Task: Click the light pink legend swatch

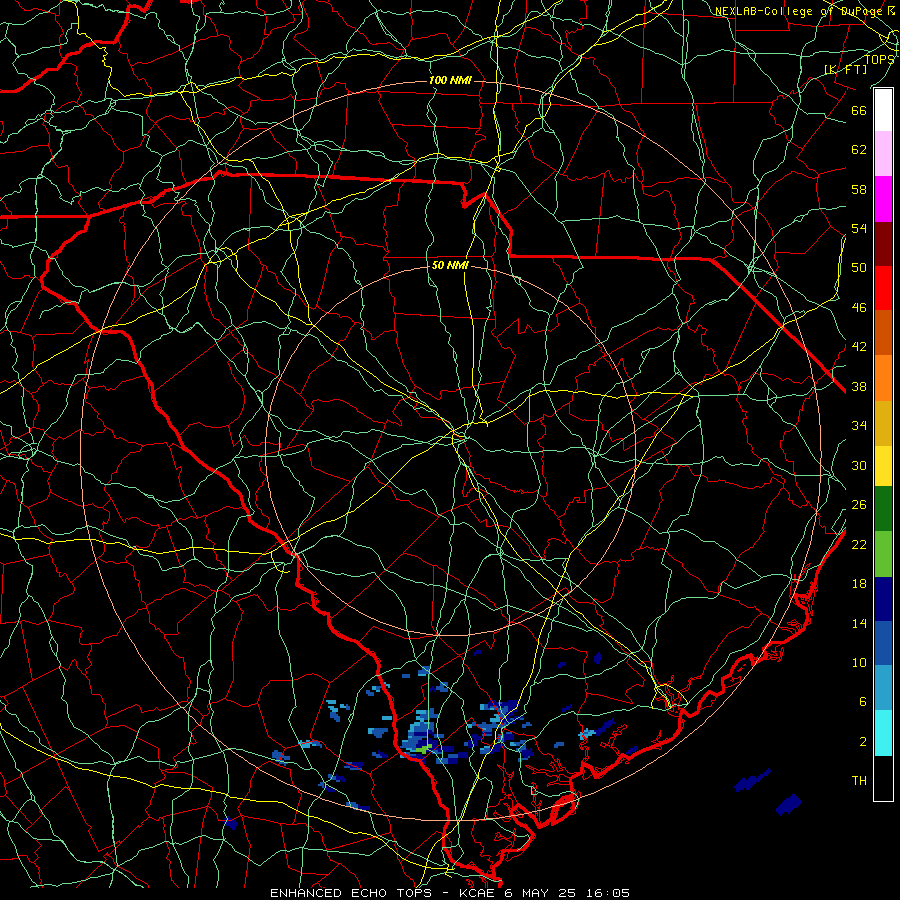Action: [x=883, y=153]
